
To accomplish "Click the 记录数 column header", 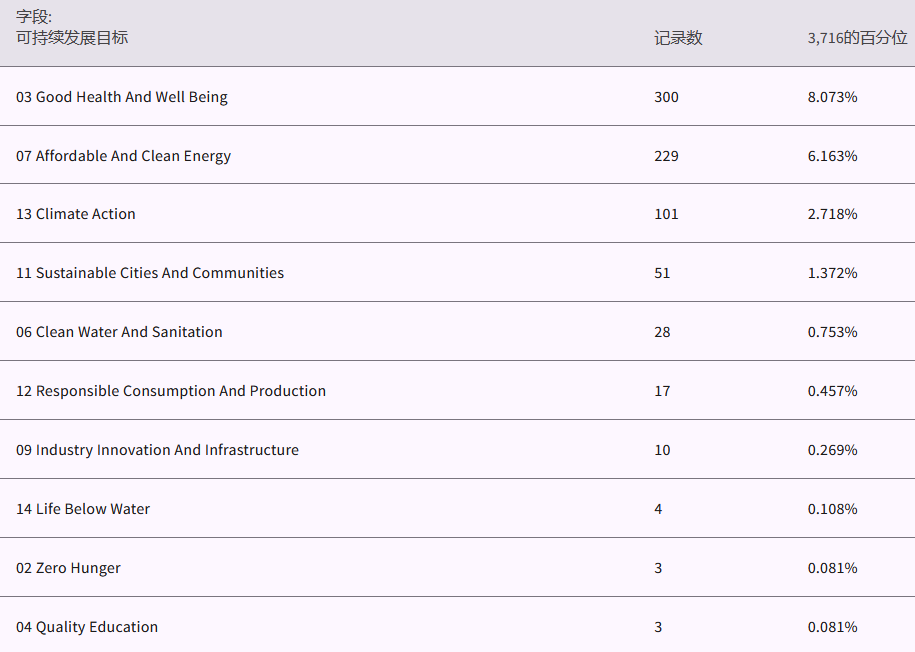I will (678, 38).
